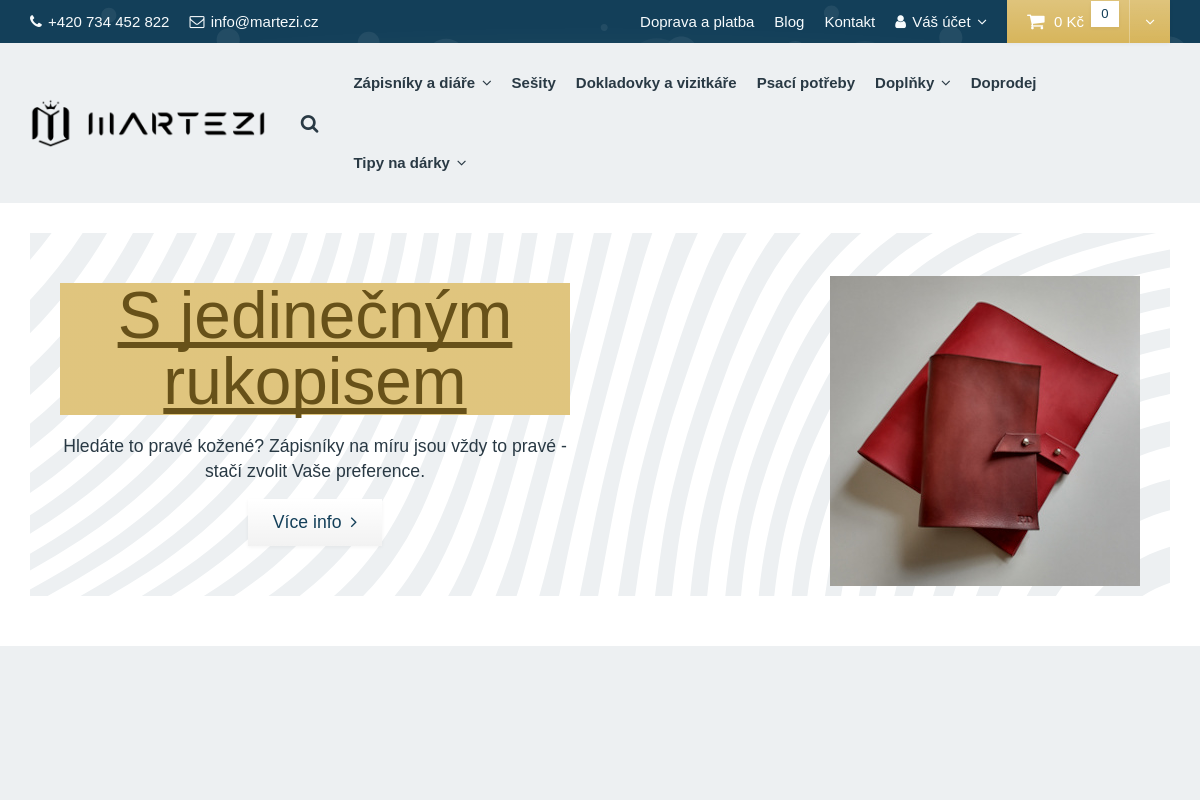This screenshot has width=1200, height=800.
Task: Click the red leather notebook image
Action: pyautogui.click(x=984, y=431)
